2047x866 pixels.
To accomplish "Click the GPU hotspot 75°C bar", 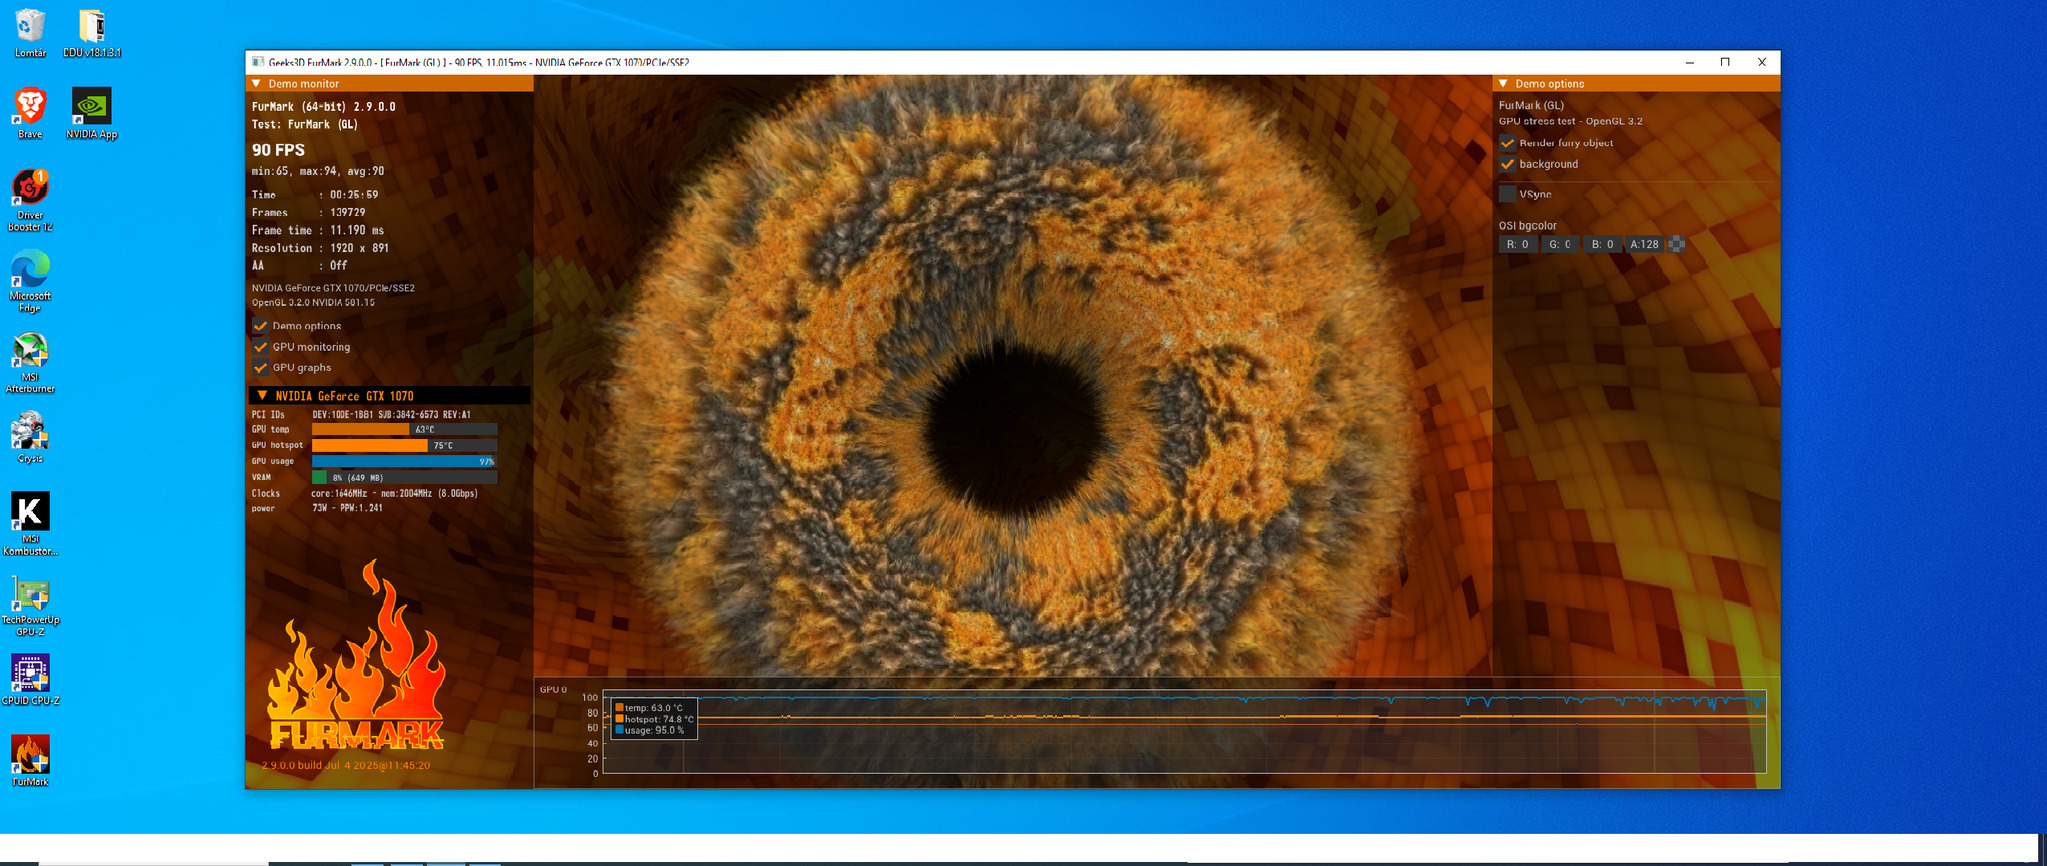I will click(404, 446).
